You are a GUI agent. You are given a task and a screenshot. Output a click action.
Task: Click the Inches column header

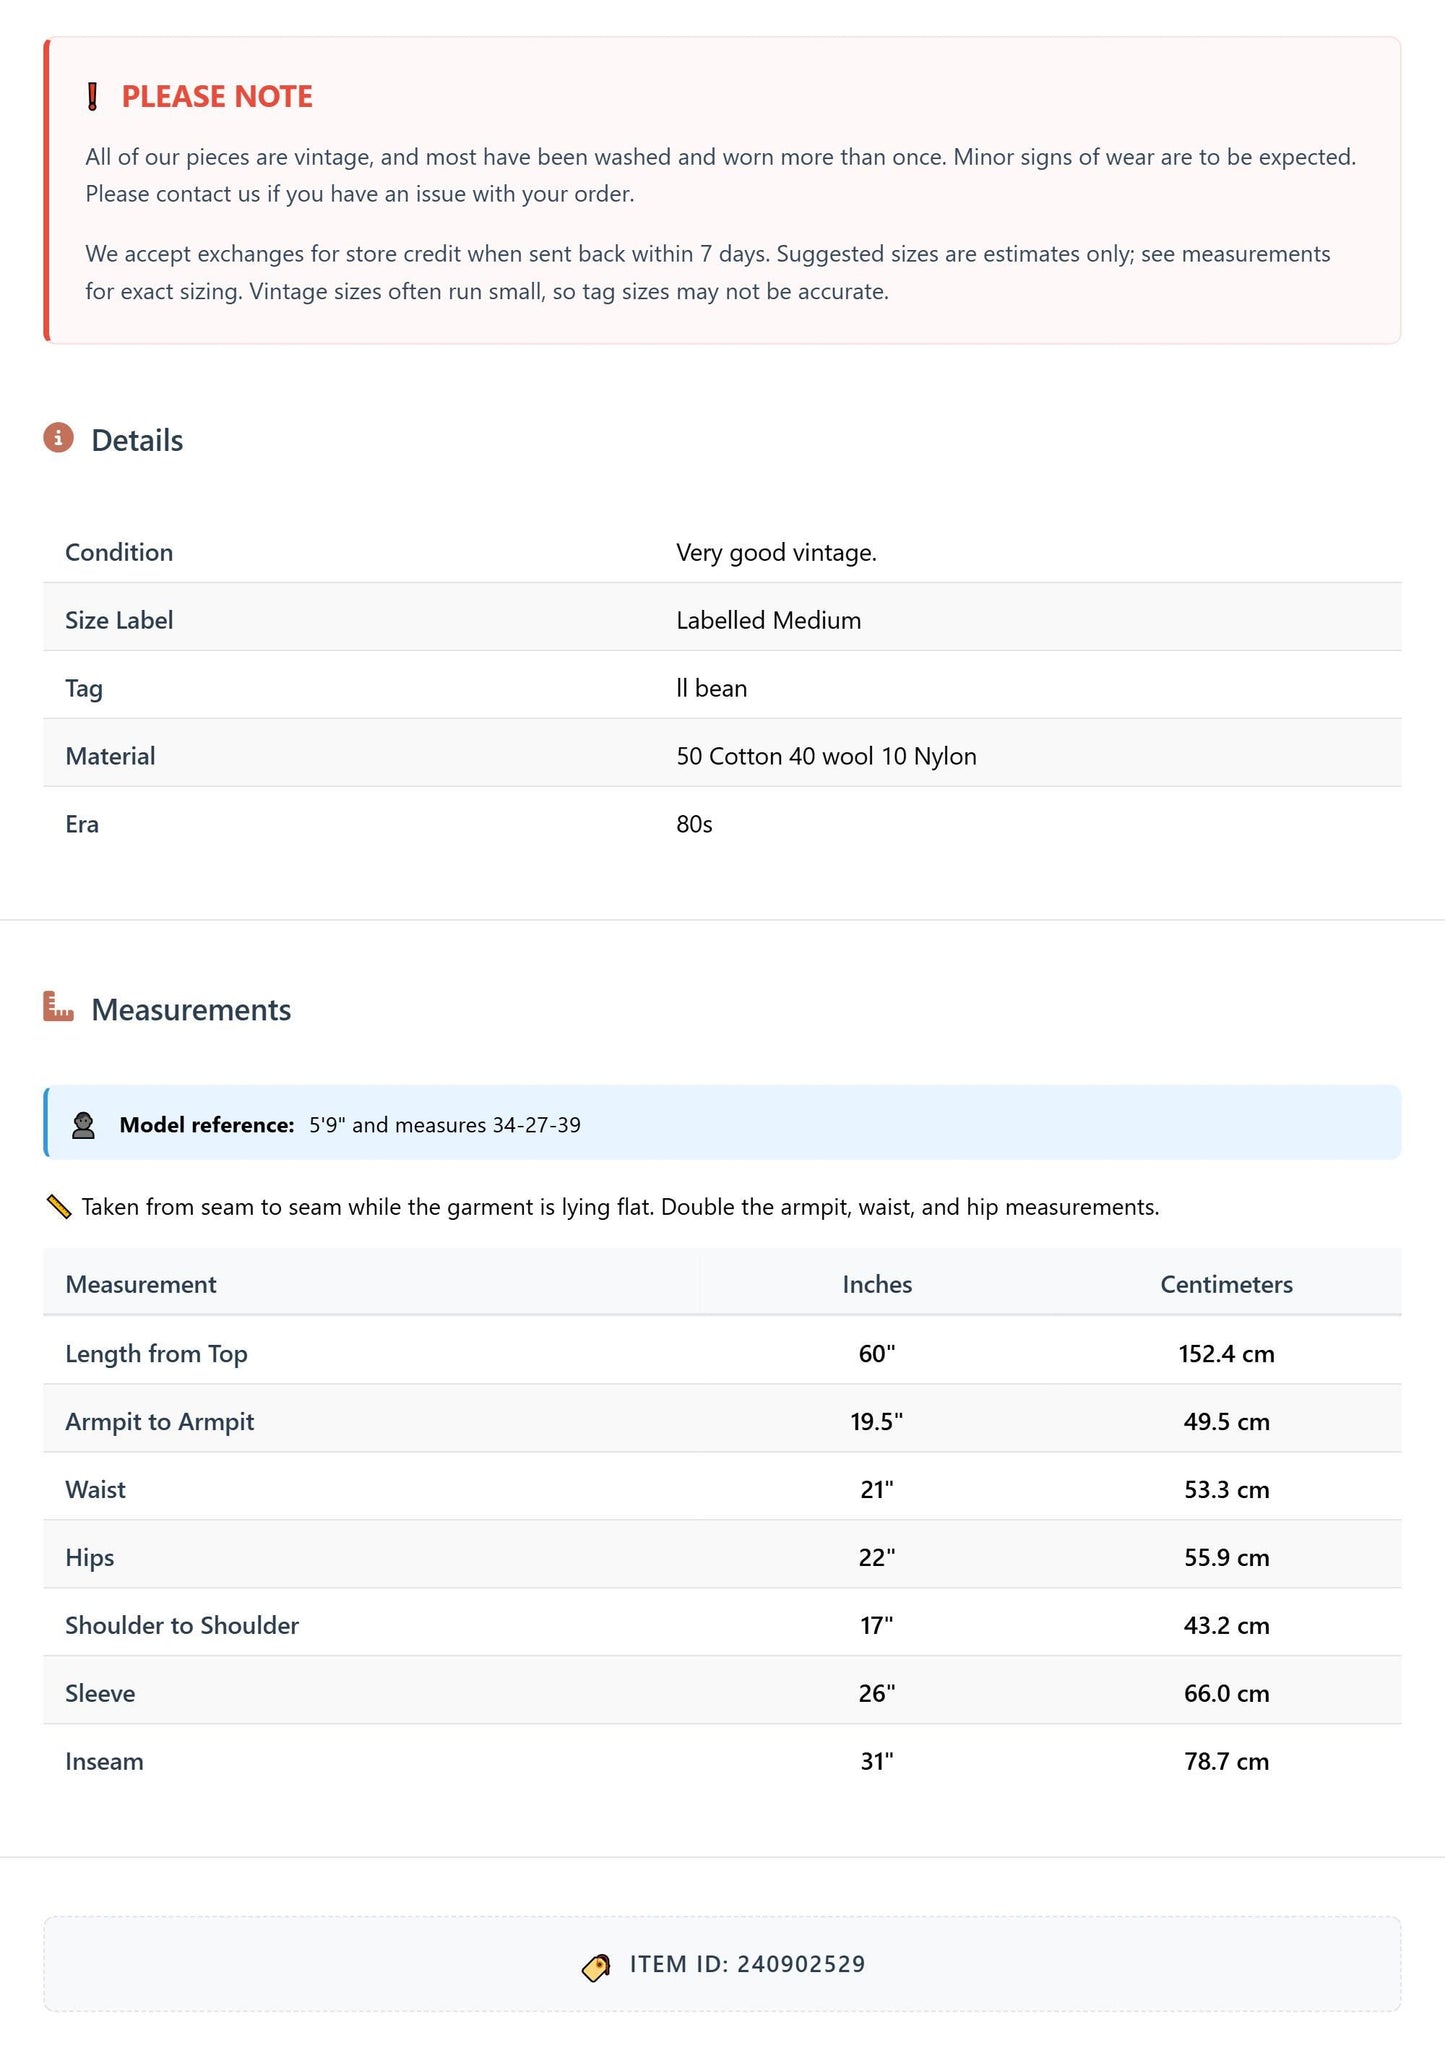click(x=877, y=1284)
